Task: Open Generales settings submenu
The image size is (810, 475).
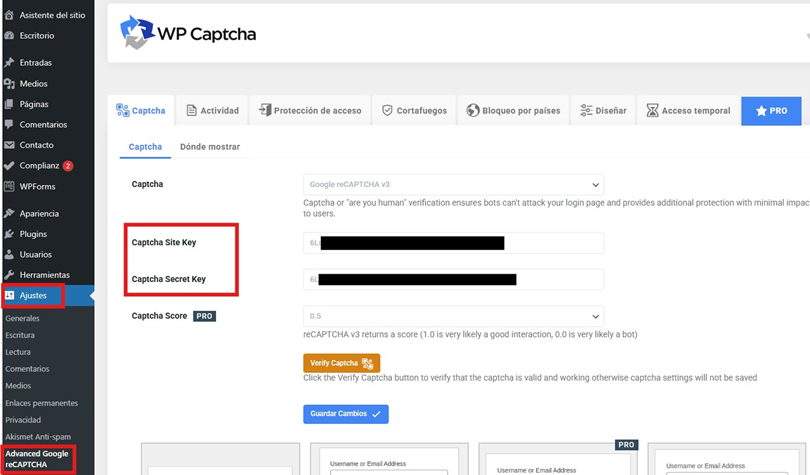Action: [x=22, y=319]
